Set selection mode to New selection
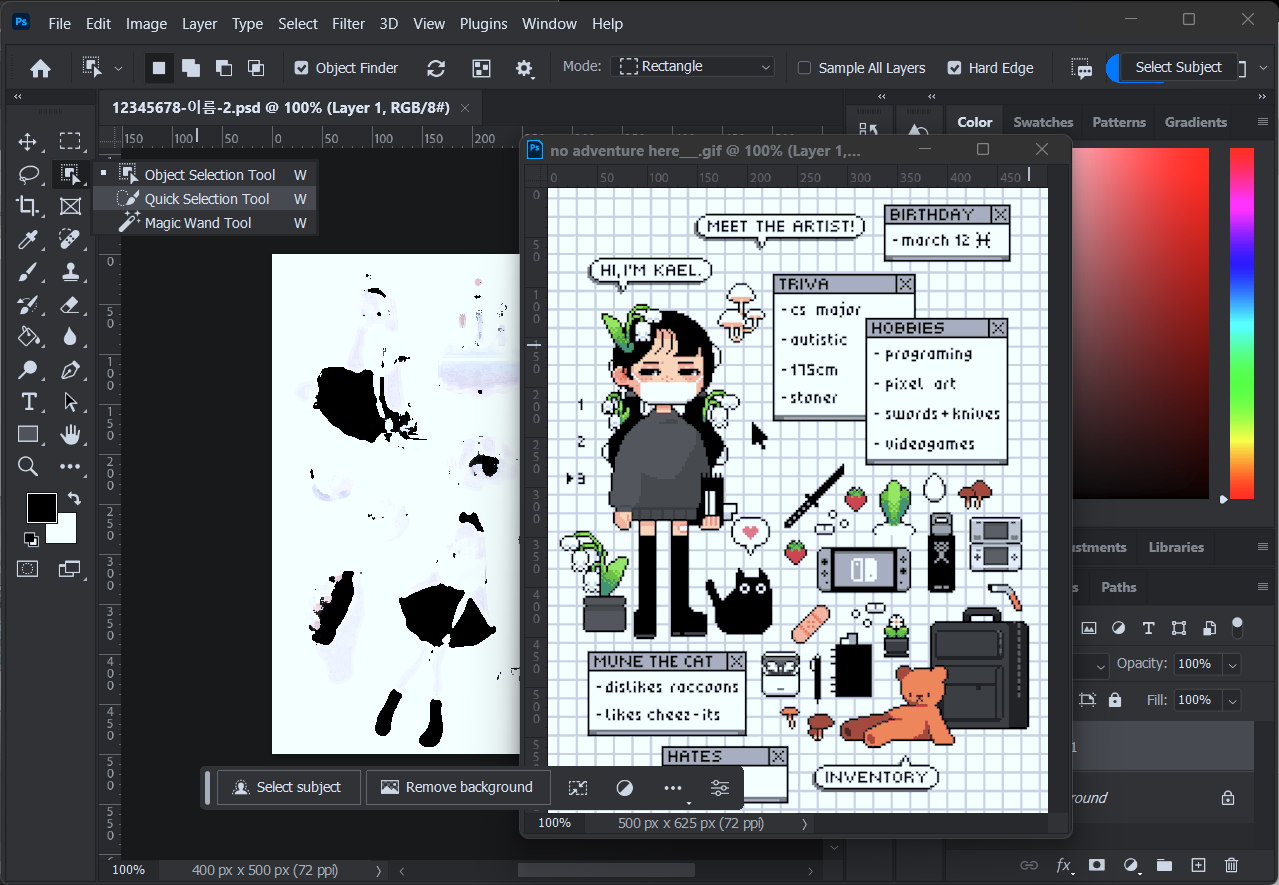This screenshot has width=1279, height=885. pyautogui.click(x=158, y=68)
